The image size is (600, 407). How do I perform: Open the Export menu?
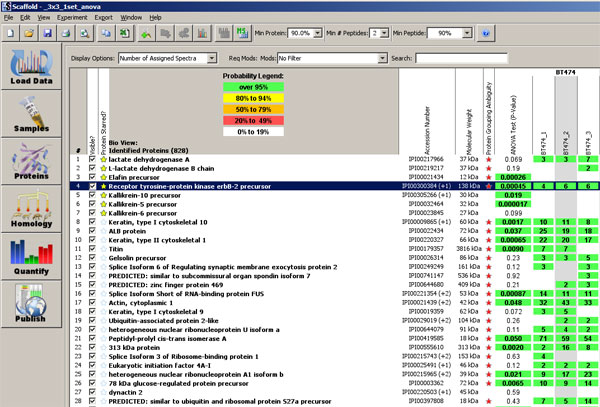(x=104, y=17)
